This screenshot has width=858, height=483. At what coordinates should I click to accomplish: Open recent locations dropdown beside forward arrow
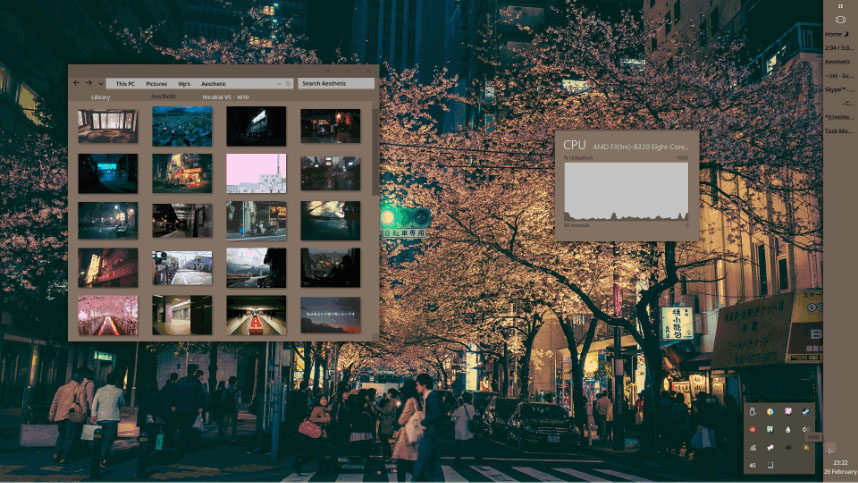pos(101,84)
